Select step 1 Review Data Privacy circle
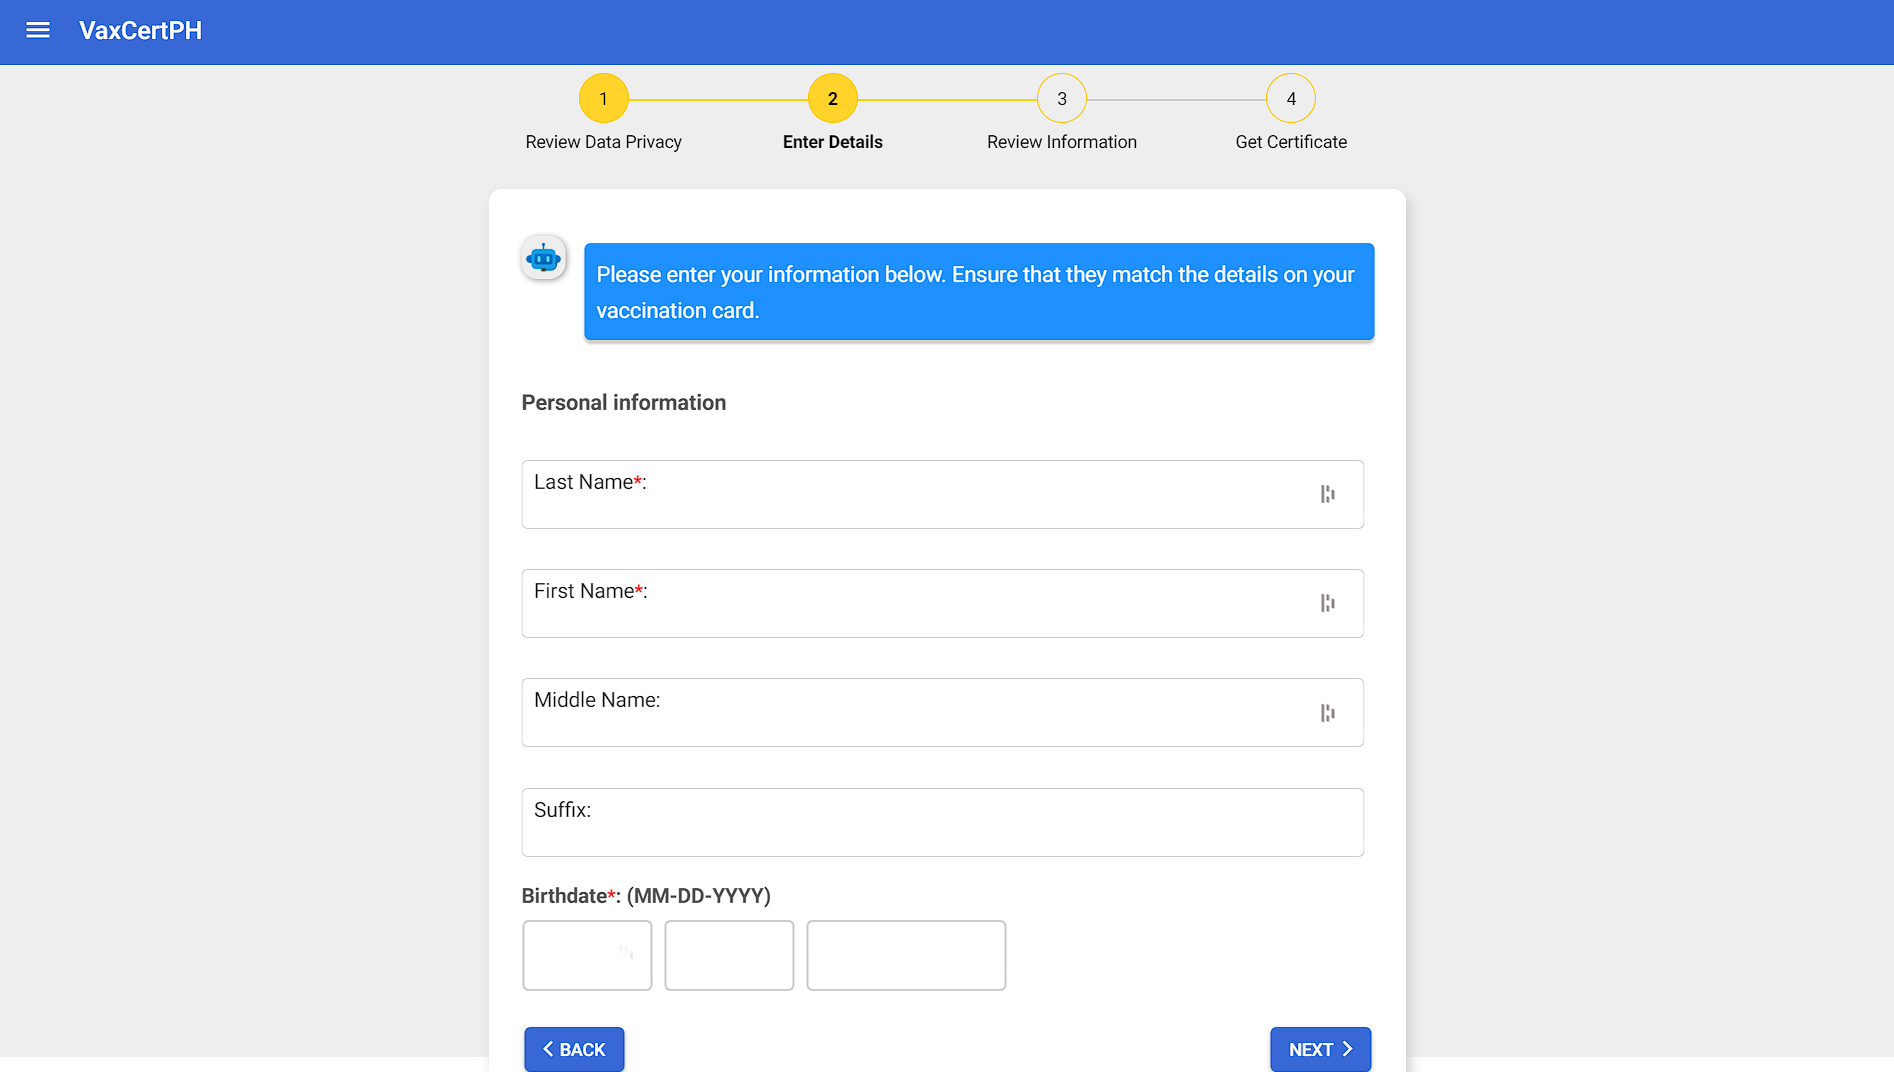1894x1072 pixels. (x=603, y=98)
